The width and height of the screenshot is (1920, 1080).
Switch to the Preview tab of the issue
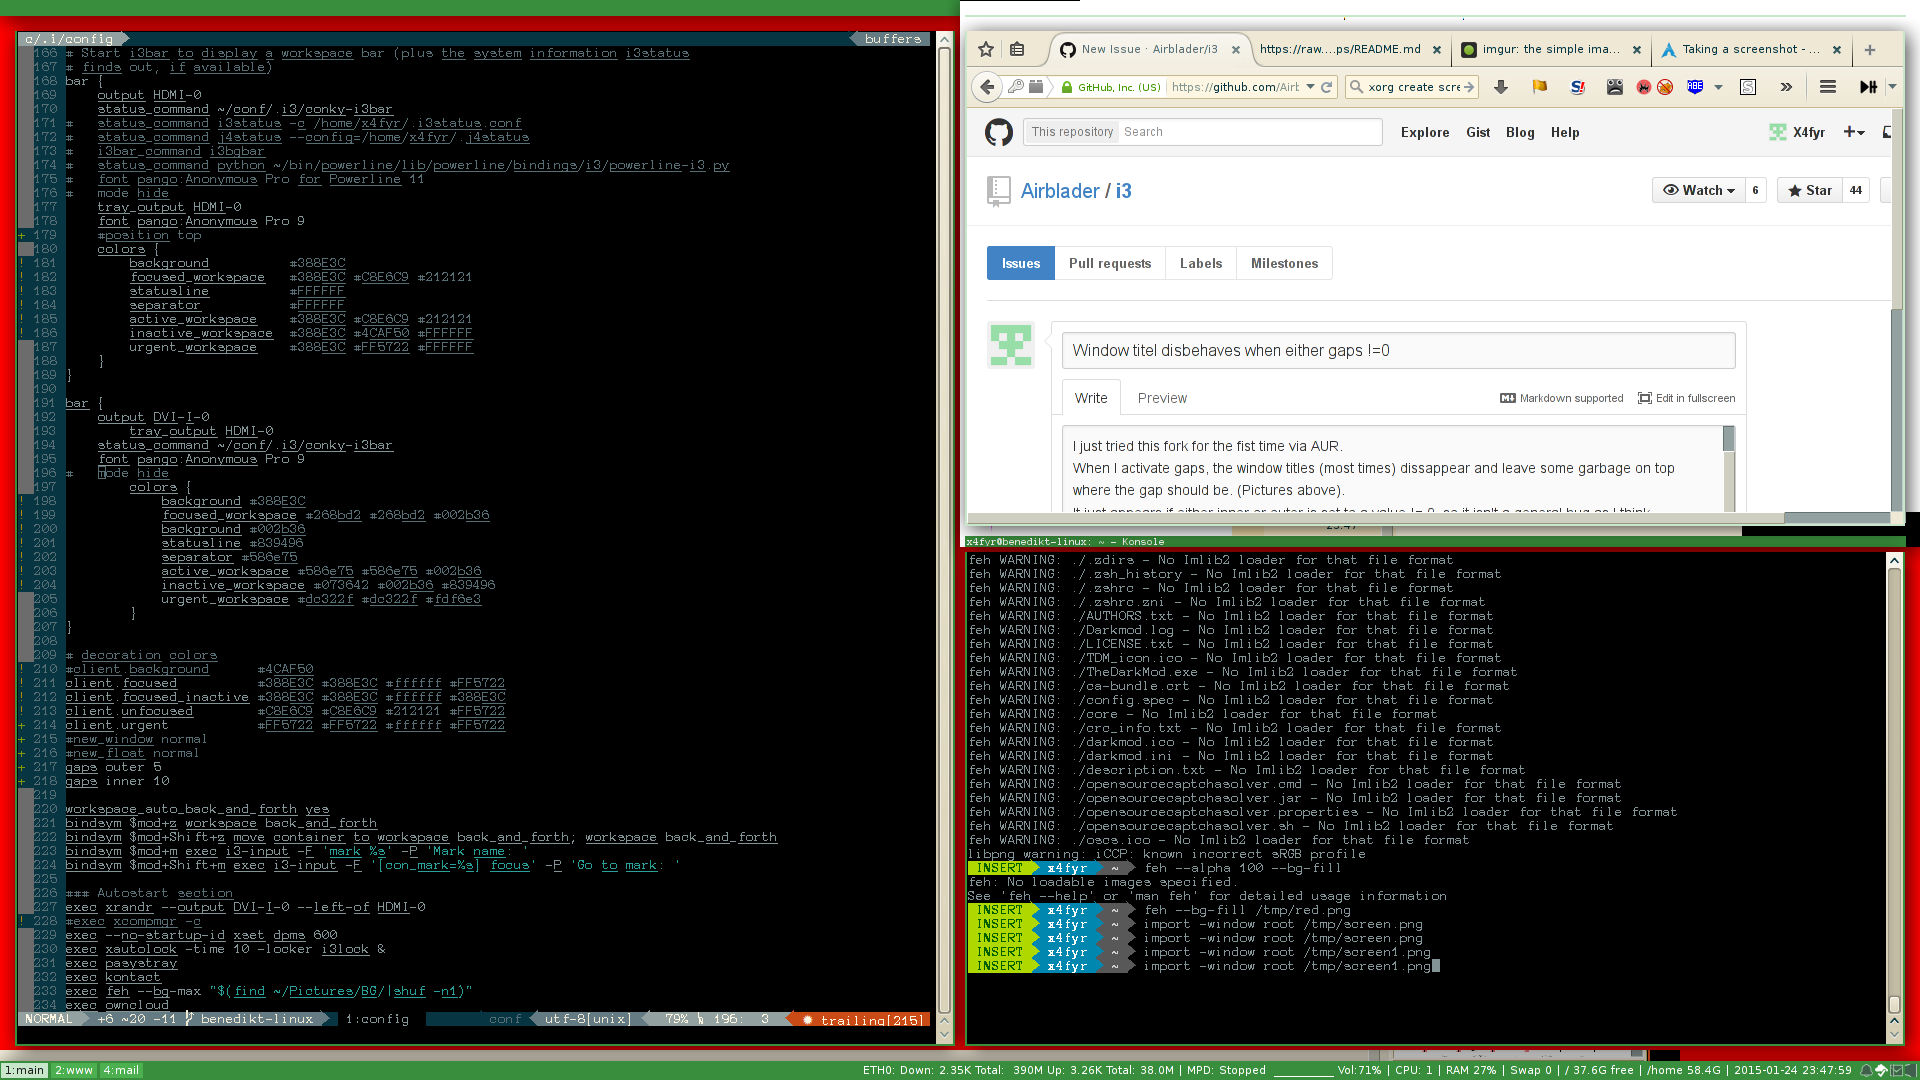pyautogui.click(x=1162, y=398)
